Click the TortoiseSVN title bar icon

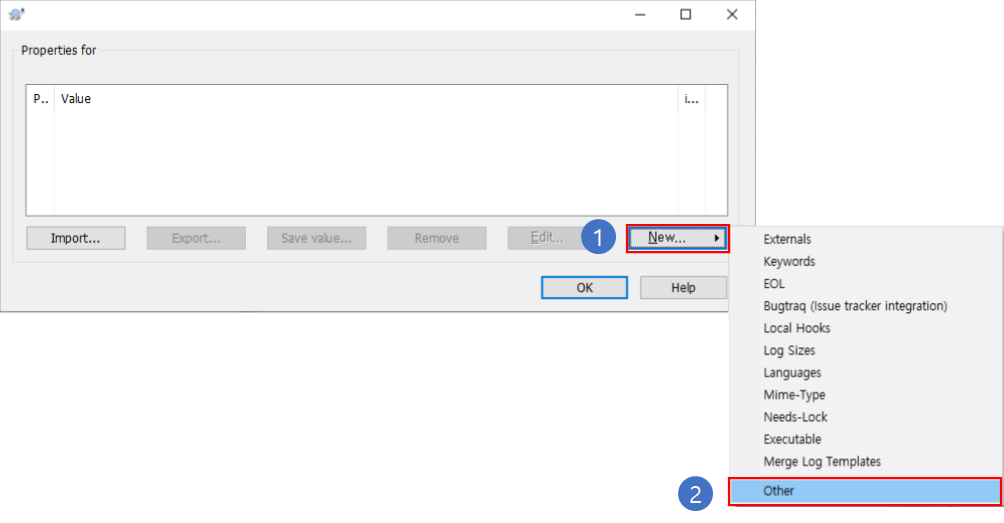pos(17,14)
